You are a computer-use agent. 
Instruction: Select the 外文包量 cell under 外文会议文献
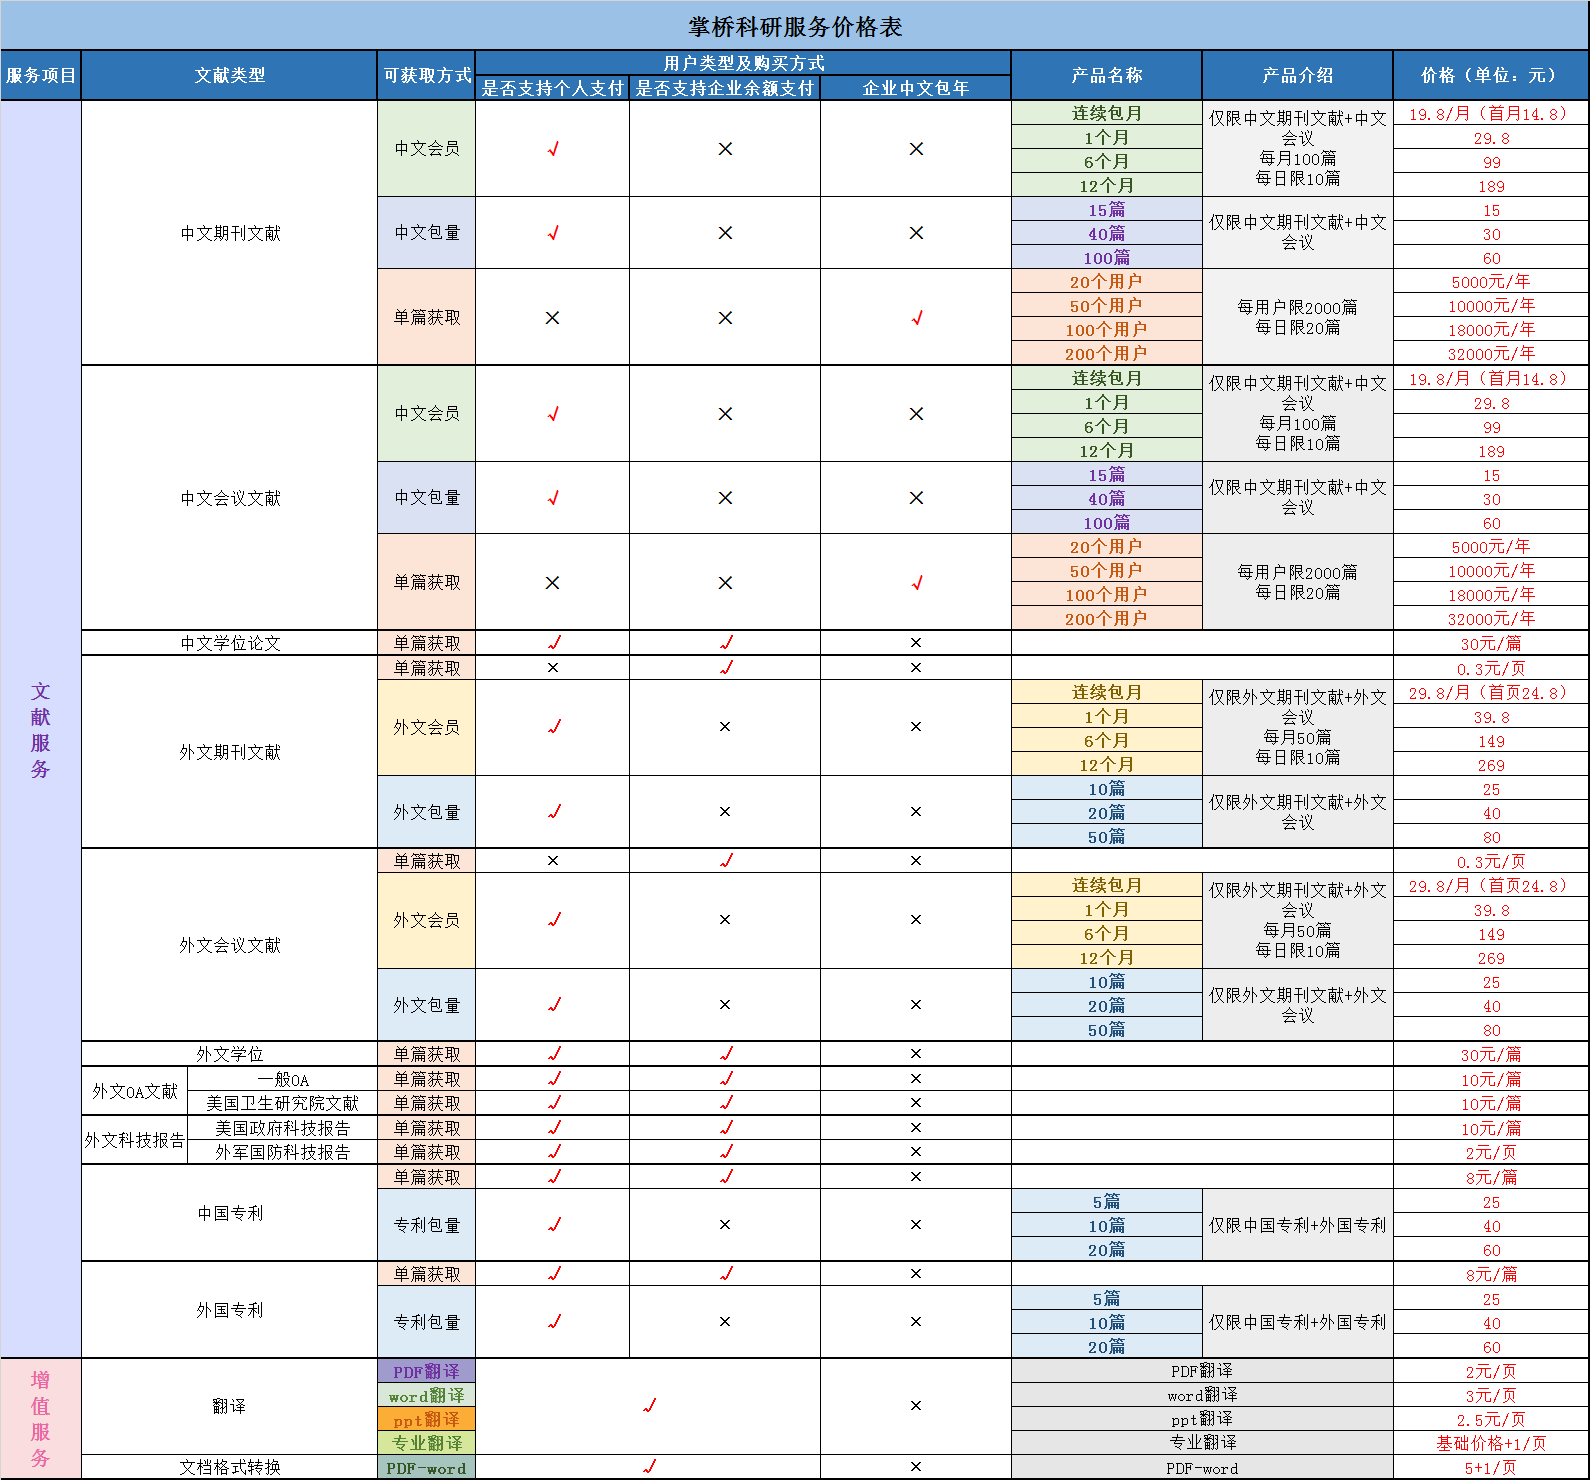click(426, 1005)
